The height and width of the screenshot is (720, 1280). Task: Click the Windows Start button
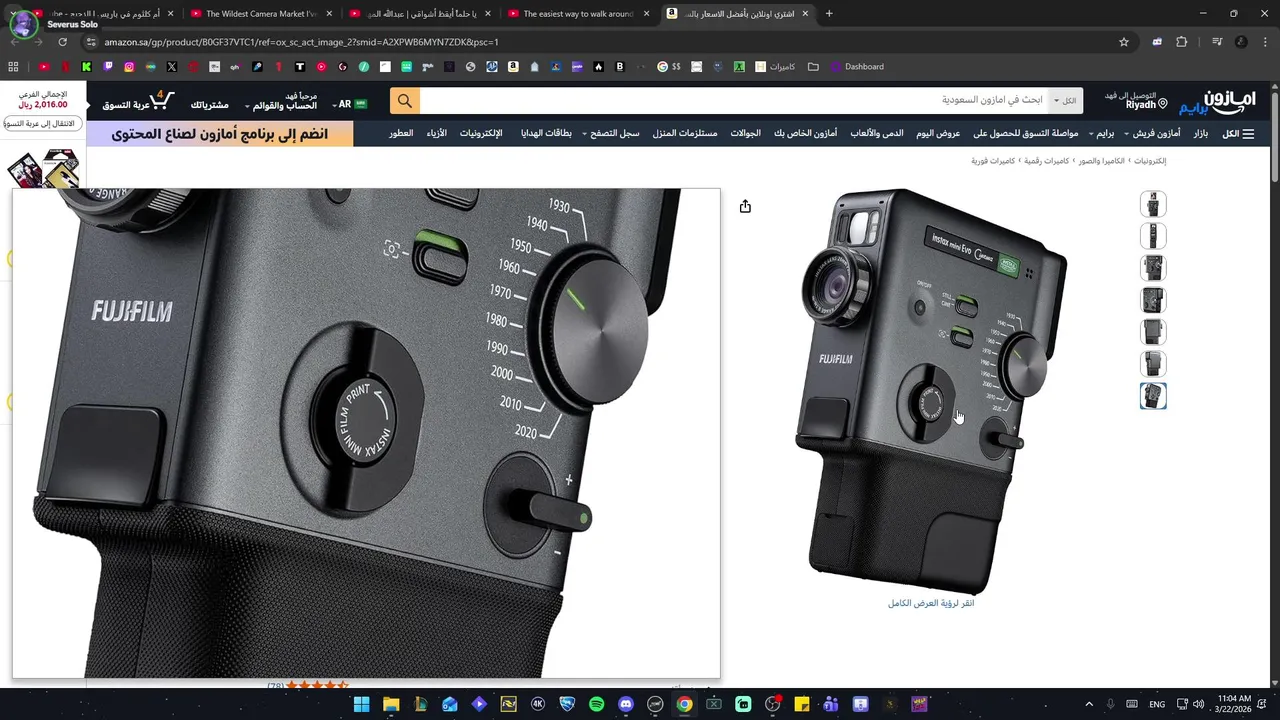point(362,704)
